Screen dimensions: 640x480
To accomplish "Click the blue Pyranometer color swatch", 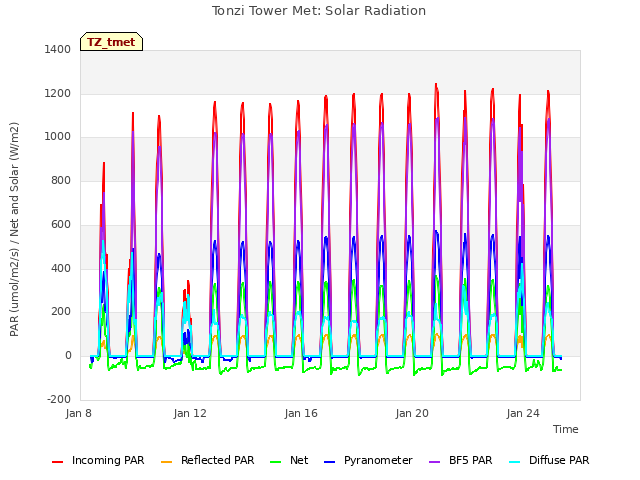I will (329, 462).
